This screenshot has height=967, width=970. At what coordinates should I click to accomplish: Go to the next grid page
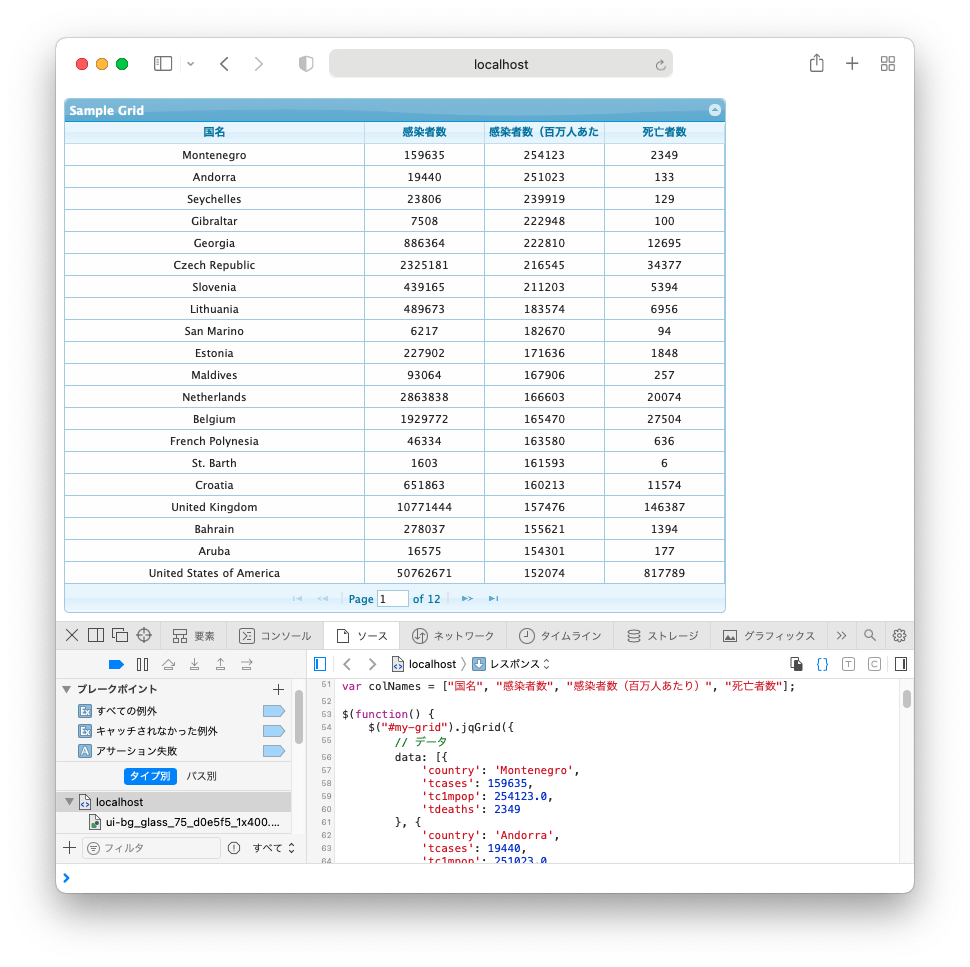467,598
